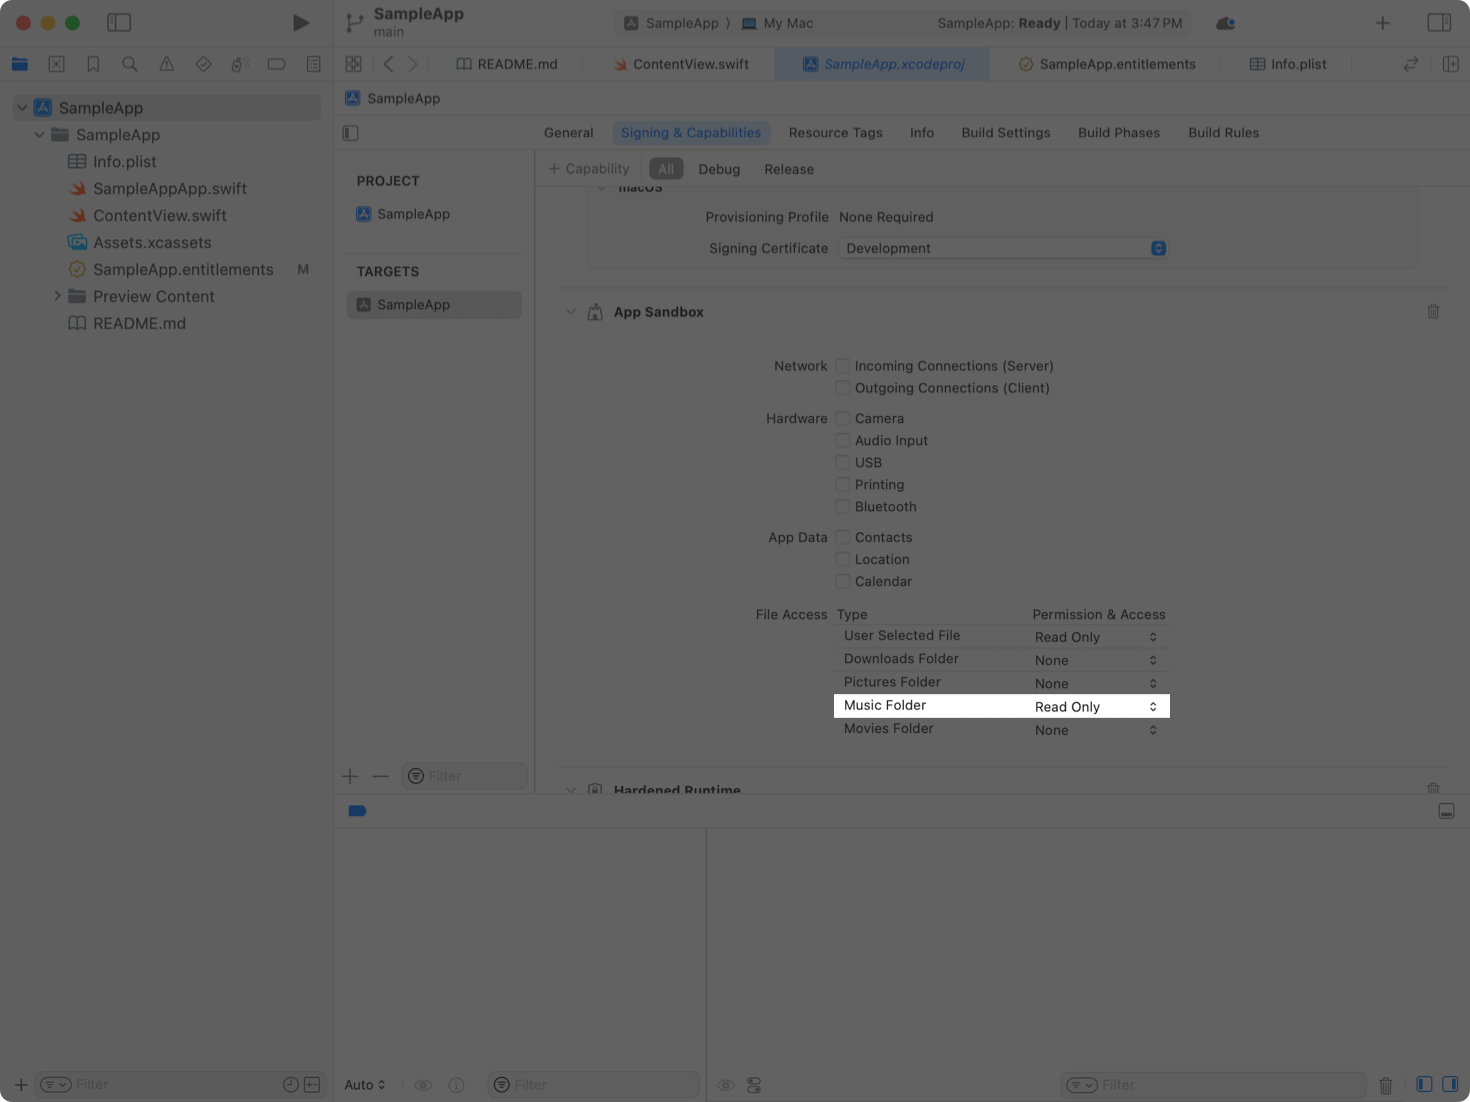Select SampleApp.entitlements in the file navigator
Screen dimensions: 1470x1102
(x=182, y=270)
